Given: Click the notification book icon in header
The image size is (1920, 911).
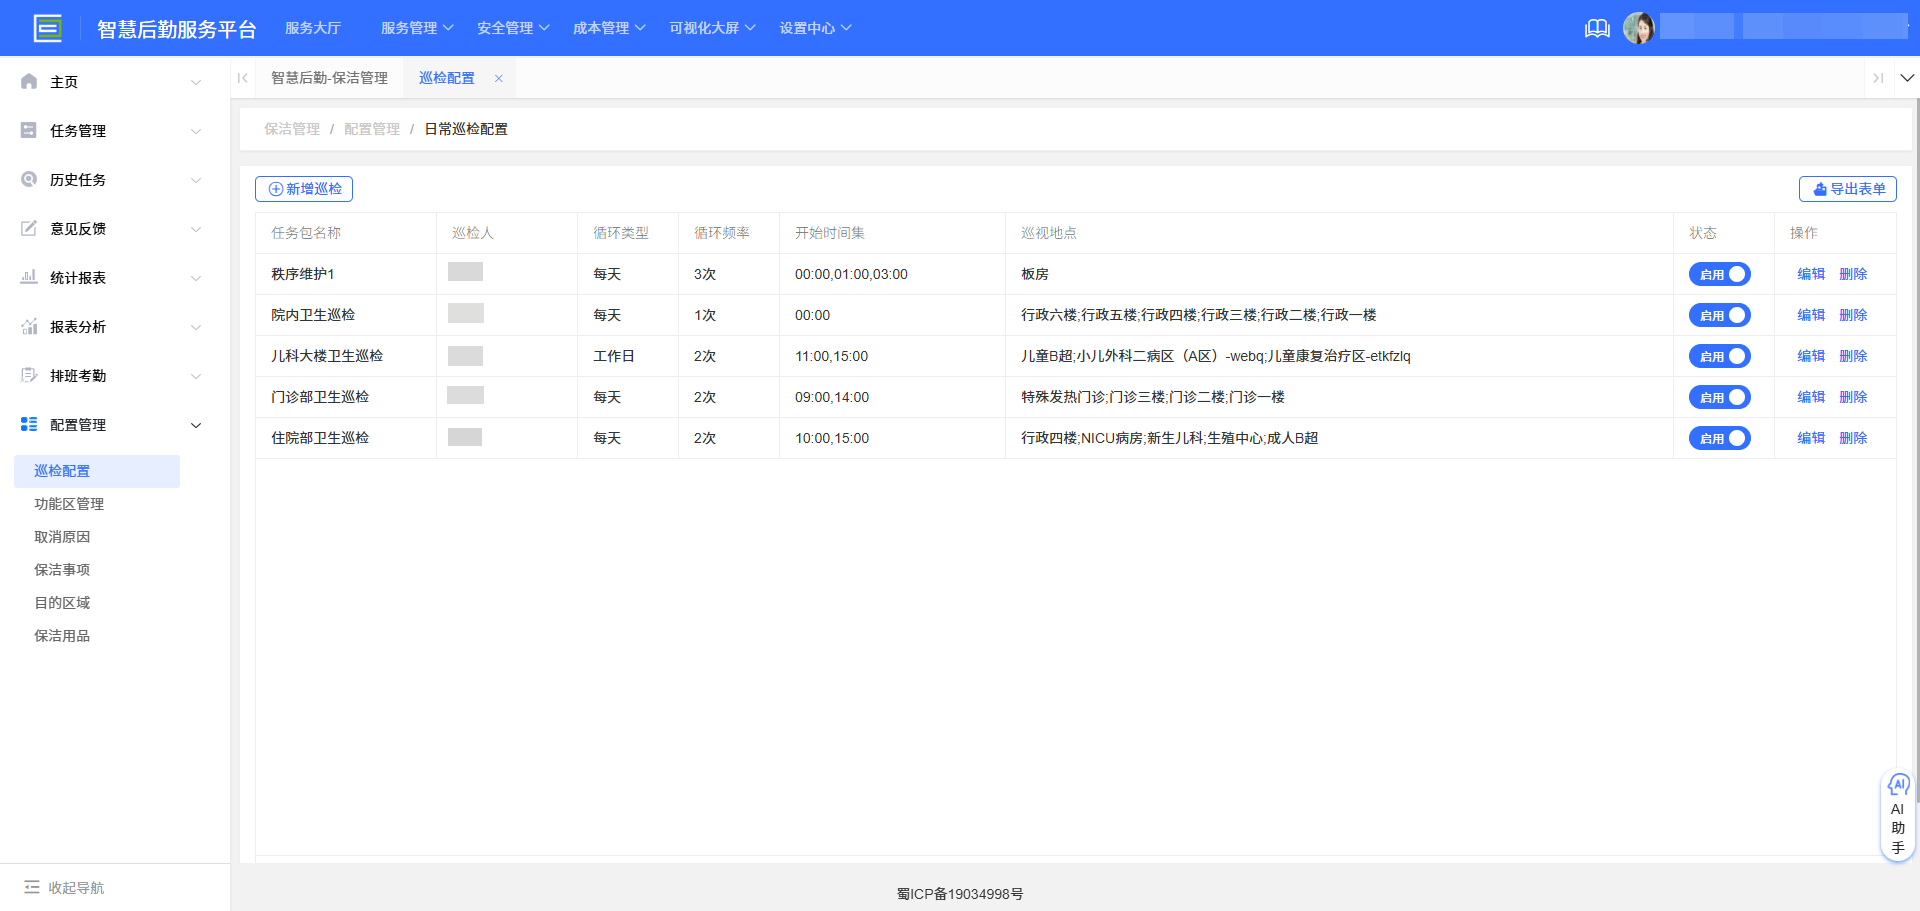Looking at the screenshot, I should (x=1597, y=28).
